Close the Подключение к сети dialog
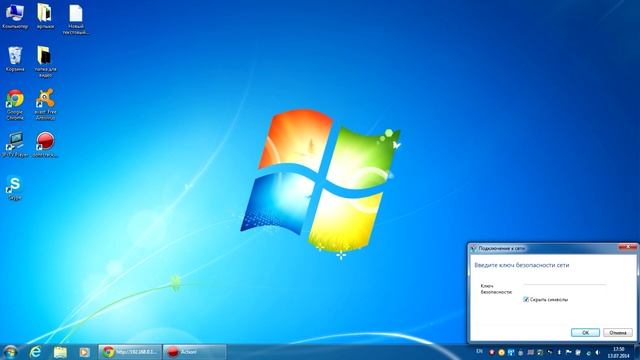Viewport: 640px width, 360px height. point(627,247)
